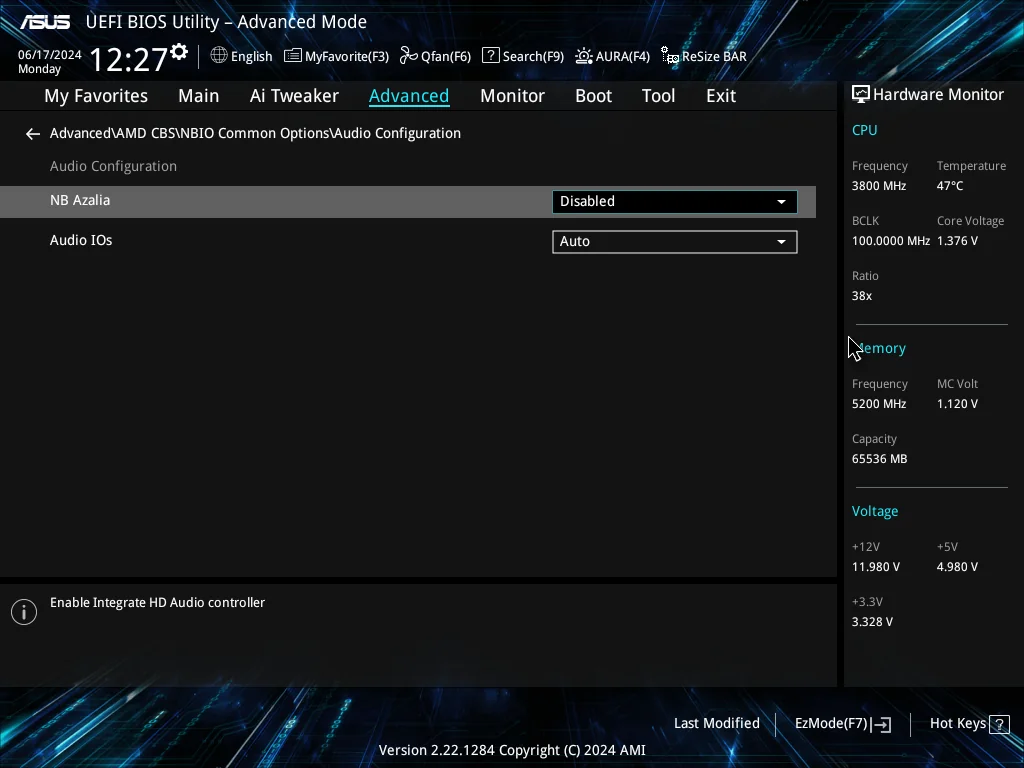Click the date 06/17/2024
Image resolution: width=1024 pixels, height=768 pixels.
[x=50, y=55]
